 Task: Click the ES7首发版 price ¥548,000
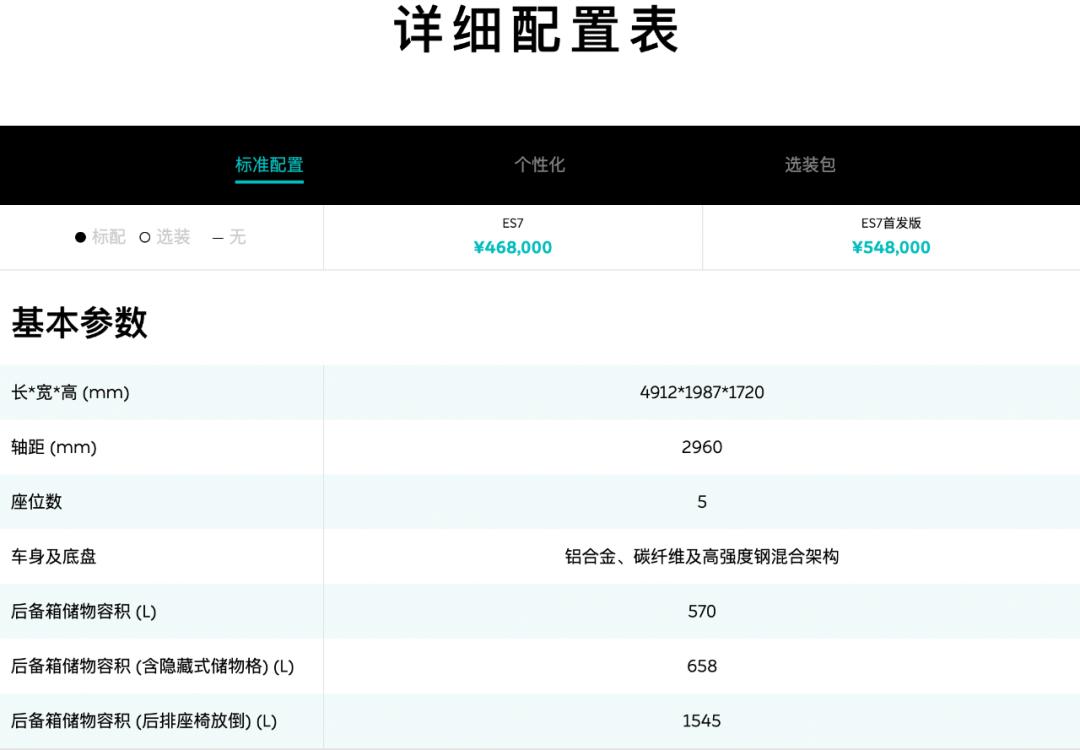pos(890,247)
